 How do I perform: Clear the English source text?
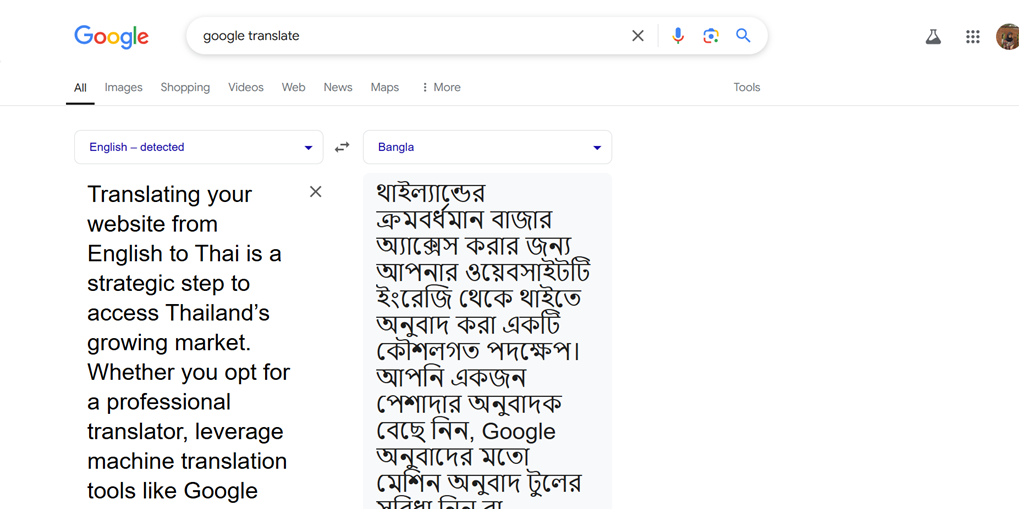[x=315, y=192]
